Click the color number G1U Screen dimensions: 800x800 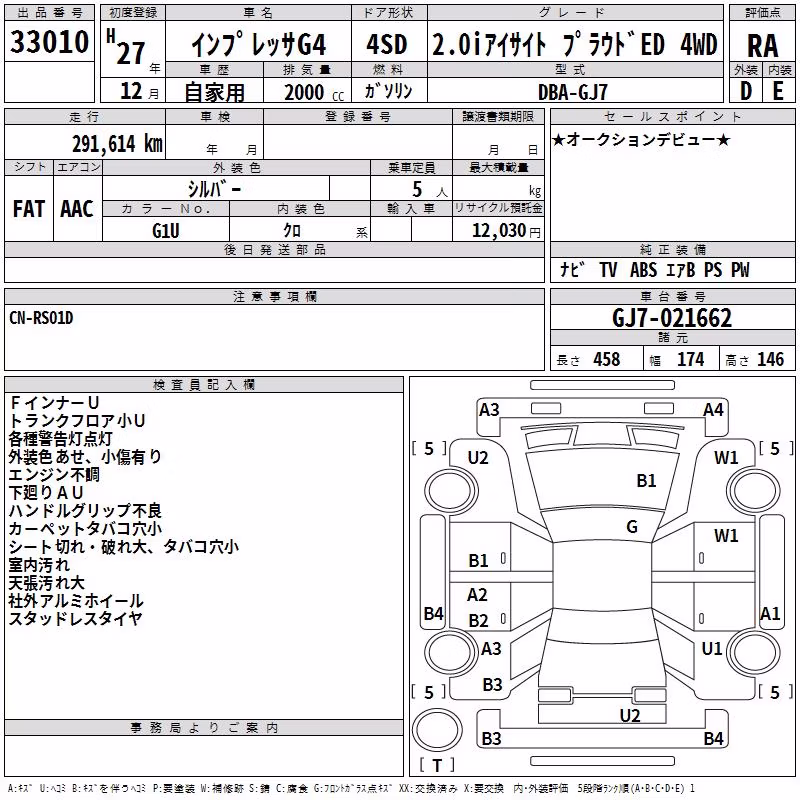click(166, 231)
